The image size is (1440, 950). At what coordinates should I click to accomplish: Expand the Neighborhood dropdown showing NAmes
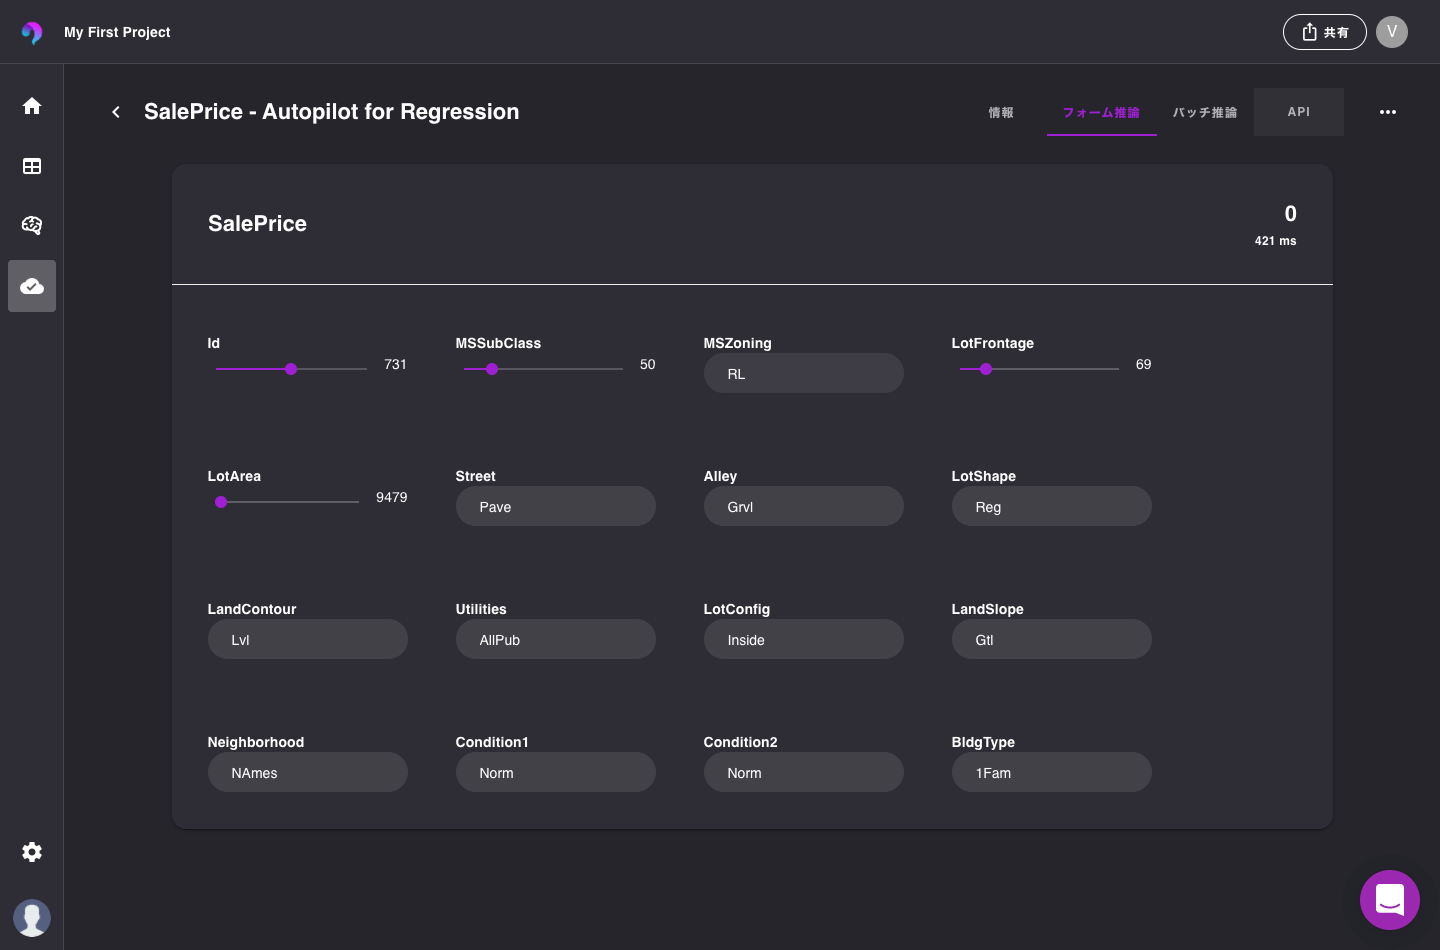tap(307, 773)
